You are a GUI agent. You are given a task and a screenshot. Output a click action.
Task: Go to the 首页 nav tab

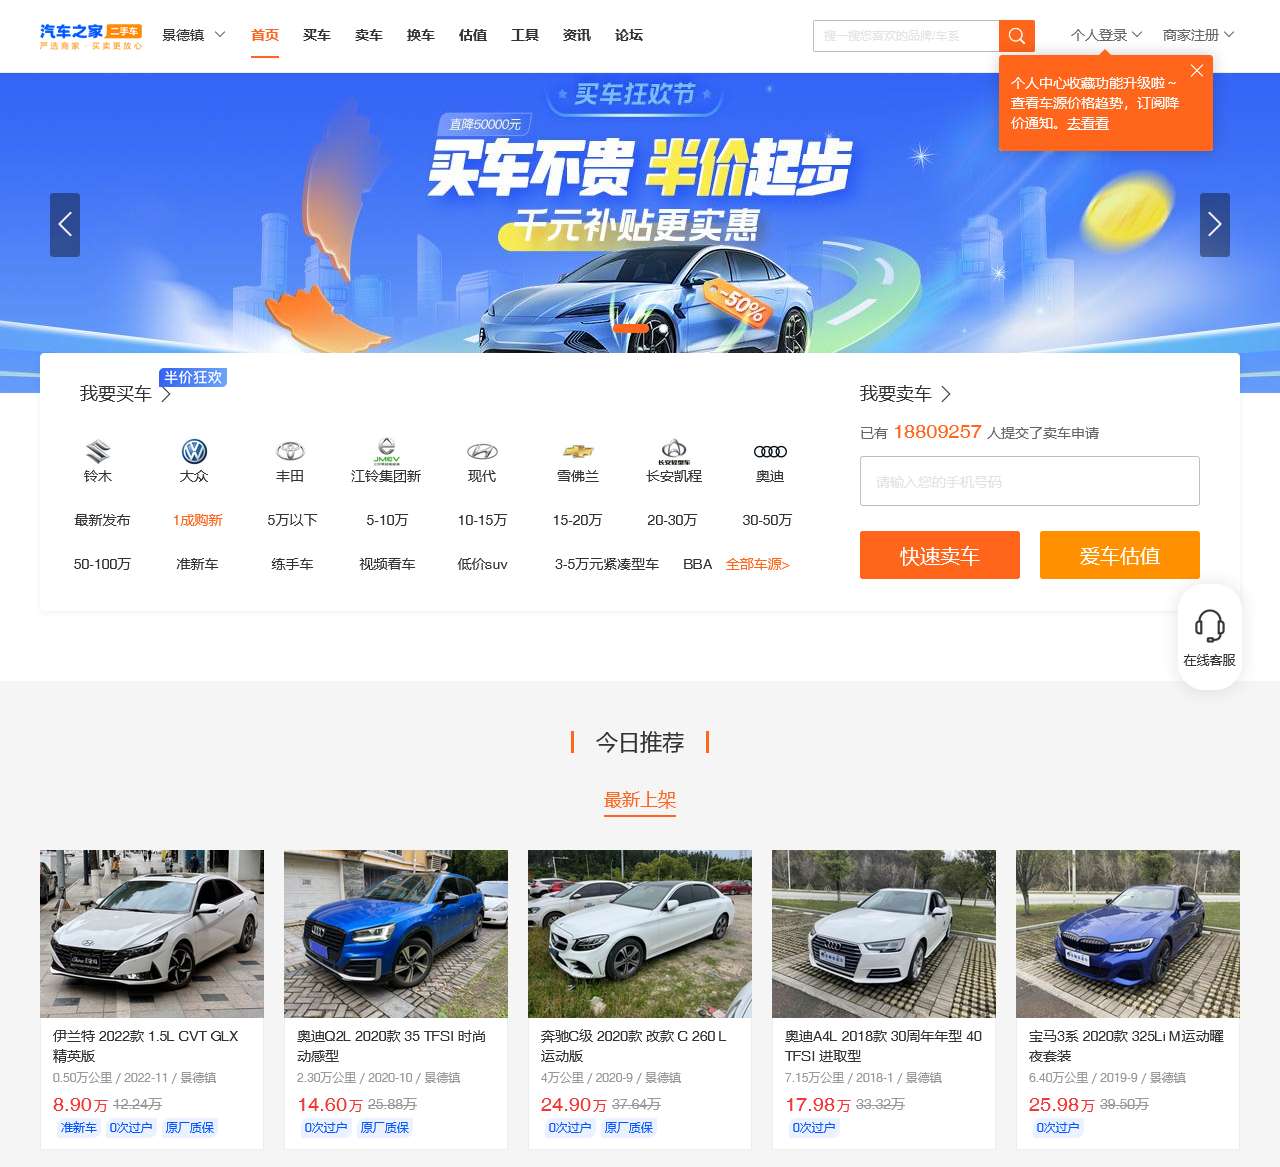[x=265, y=35]
